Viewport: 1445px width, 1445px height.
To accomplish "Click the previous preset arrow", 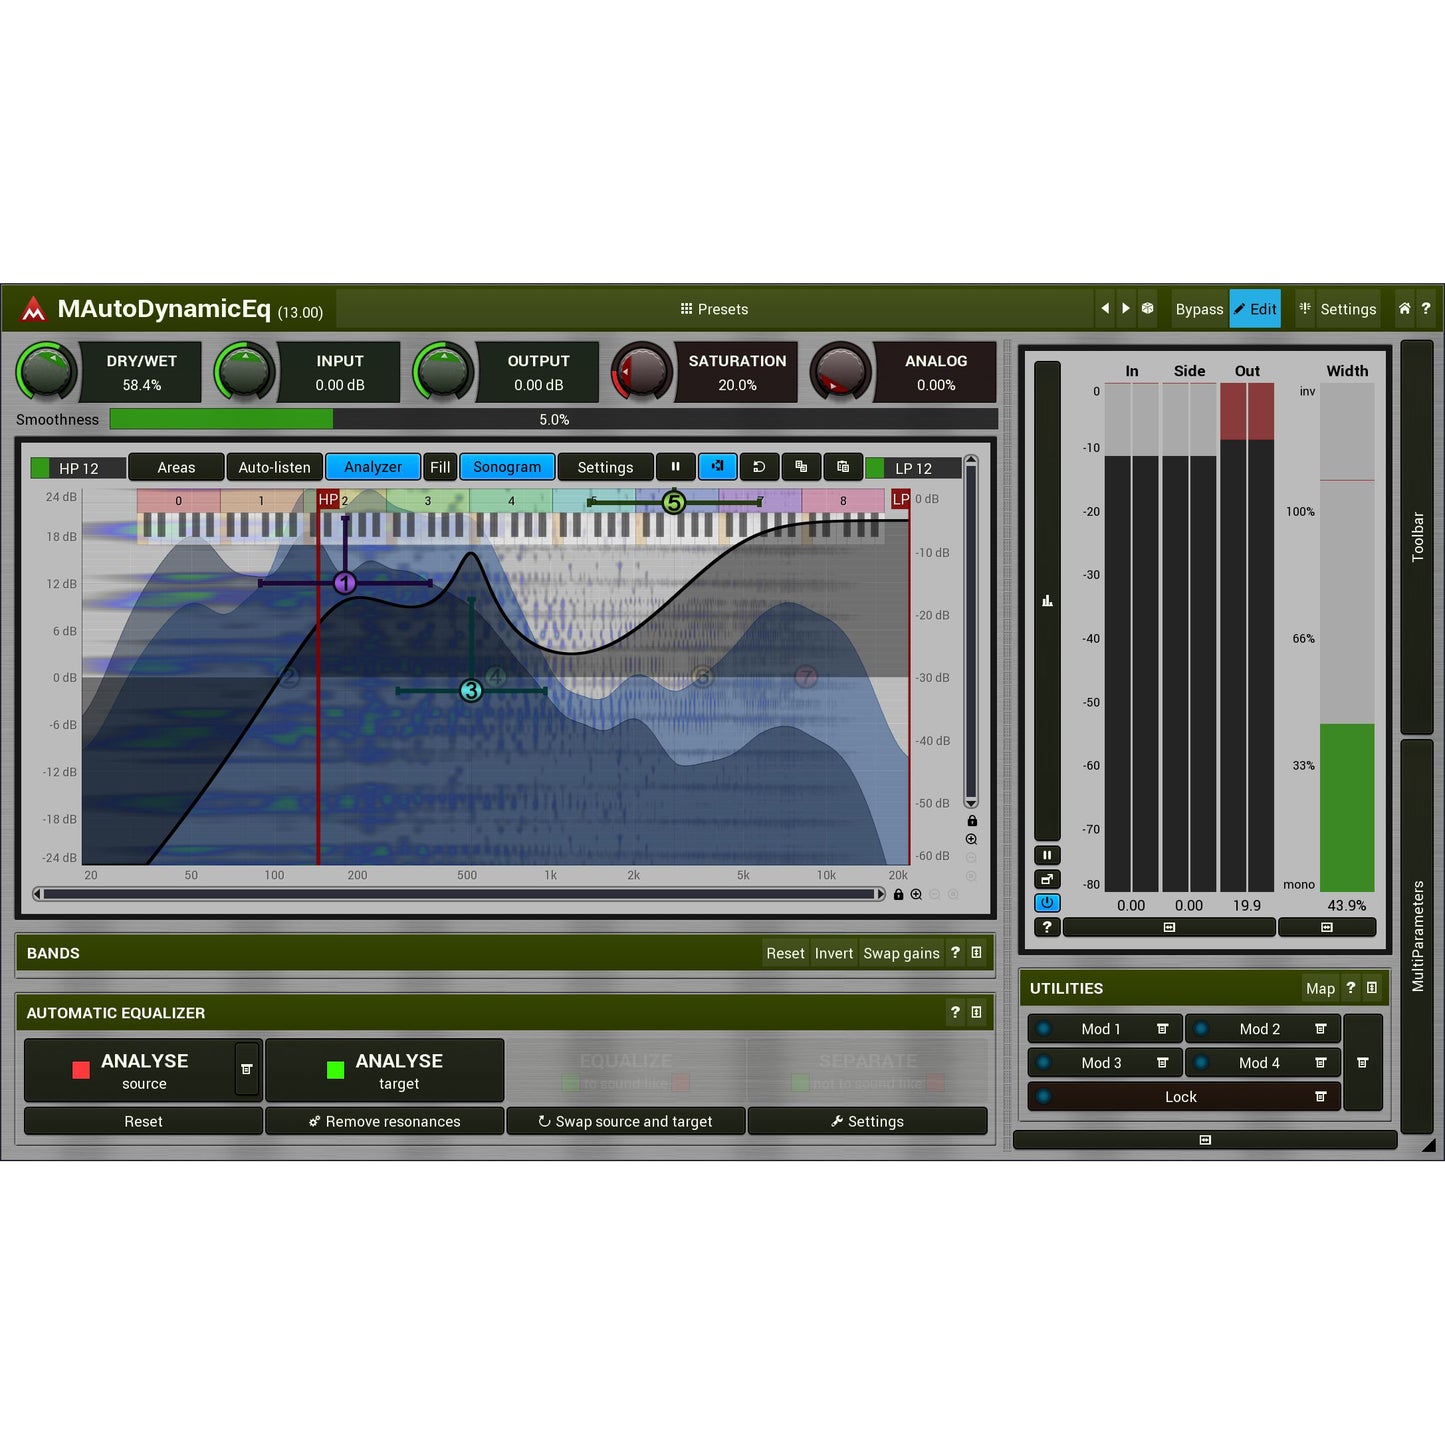I will point(1105,309).
